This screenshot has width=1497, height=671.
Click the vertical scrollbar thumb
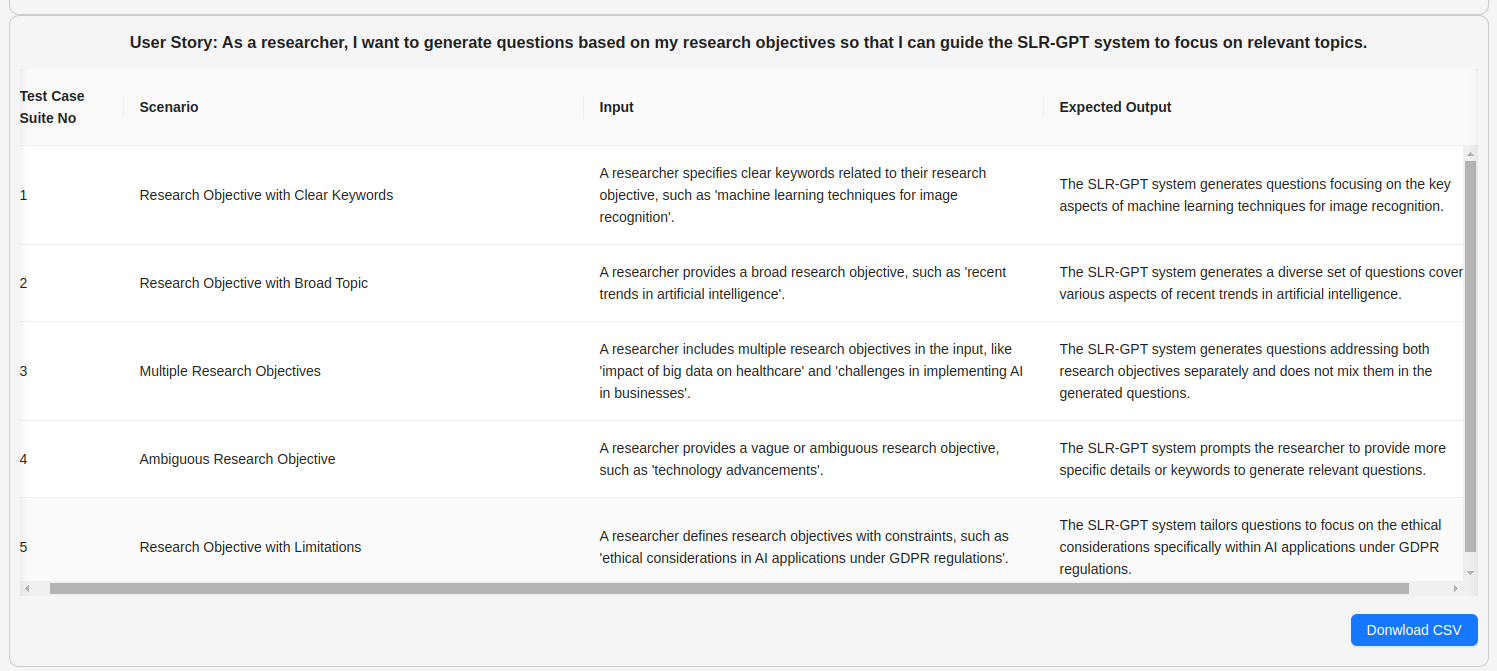(1470, 356)
